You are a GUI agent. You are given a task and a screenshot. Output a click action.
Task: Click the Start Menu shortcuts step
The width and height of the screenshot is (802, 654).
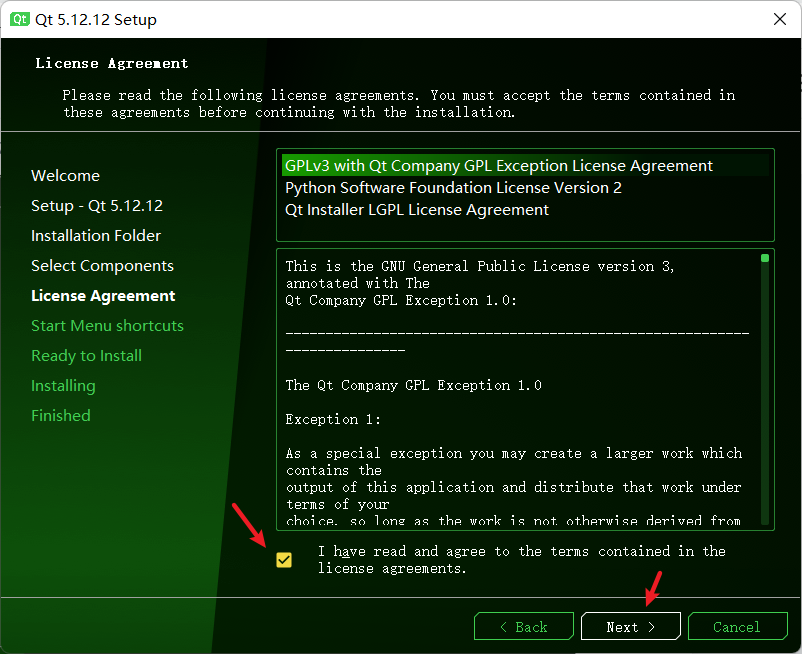107,326
